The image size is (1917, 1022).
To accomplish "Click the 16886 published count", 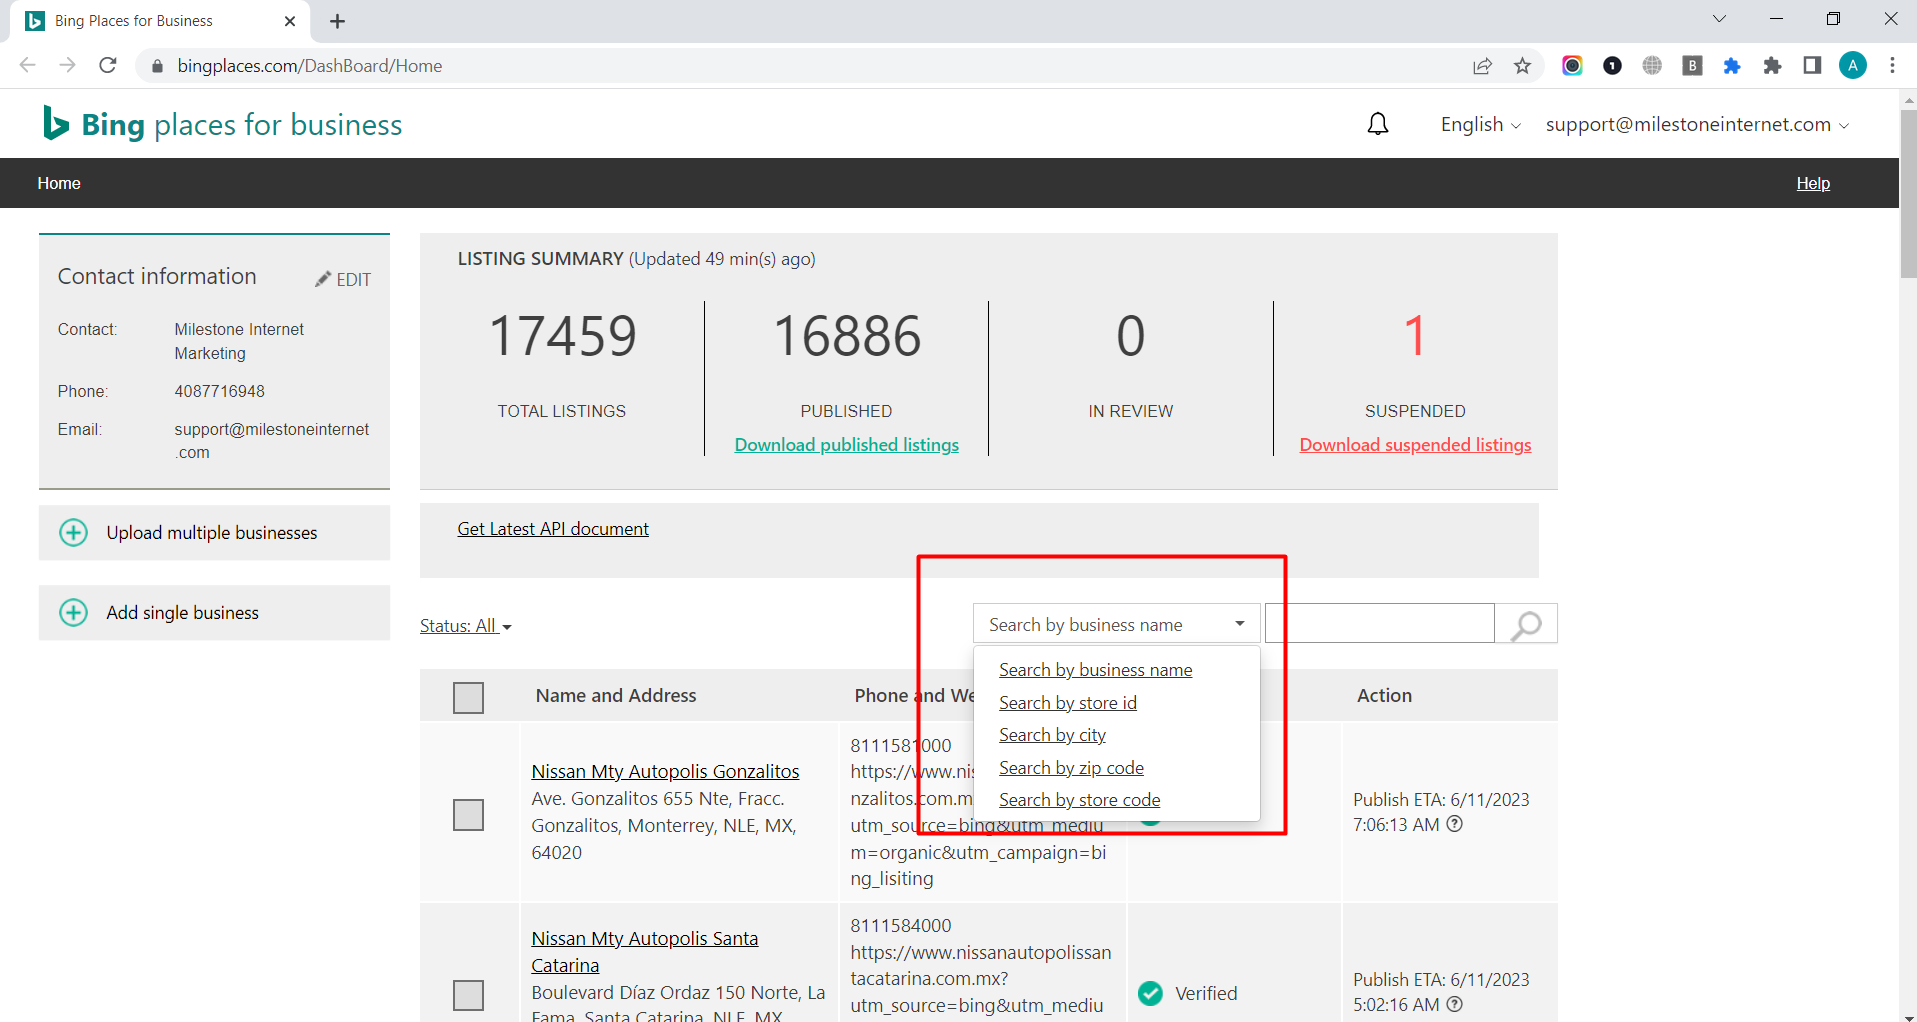I will [x=846, y=336].
